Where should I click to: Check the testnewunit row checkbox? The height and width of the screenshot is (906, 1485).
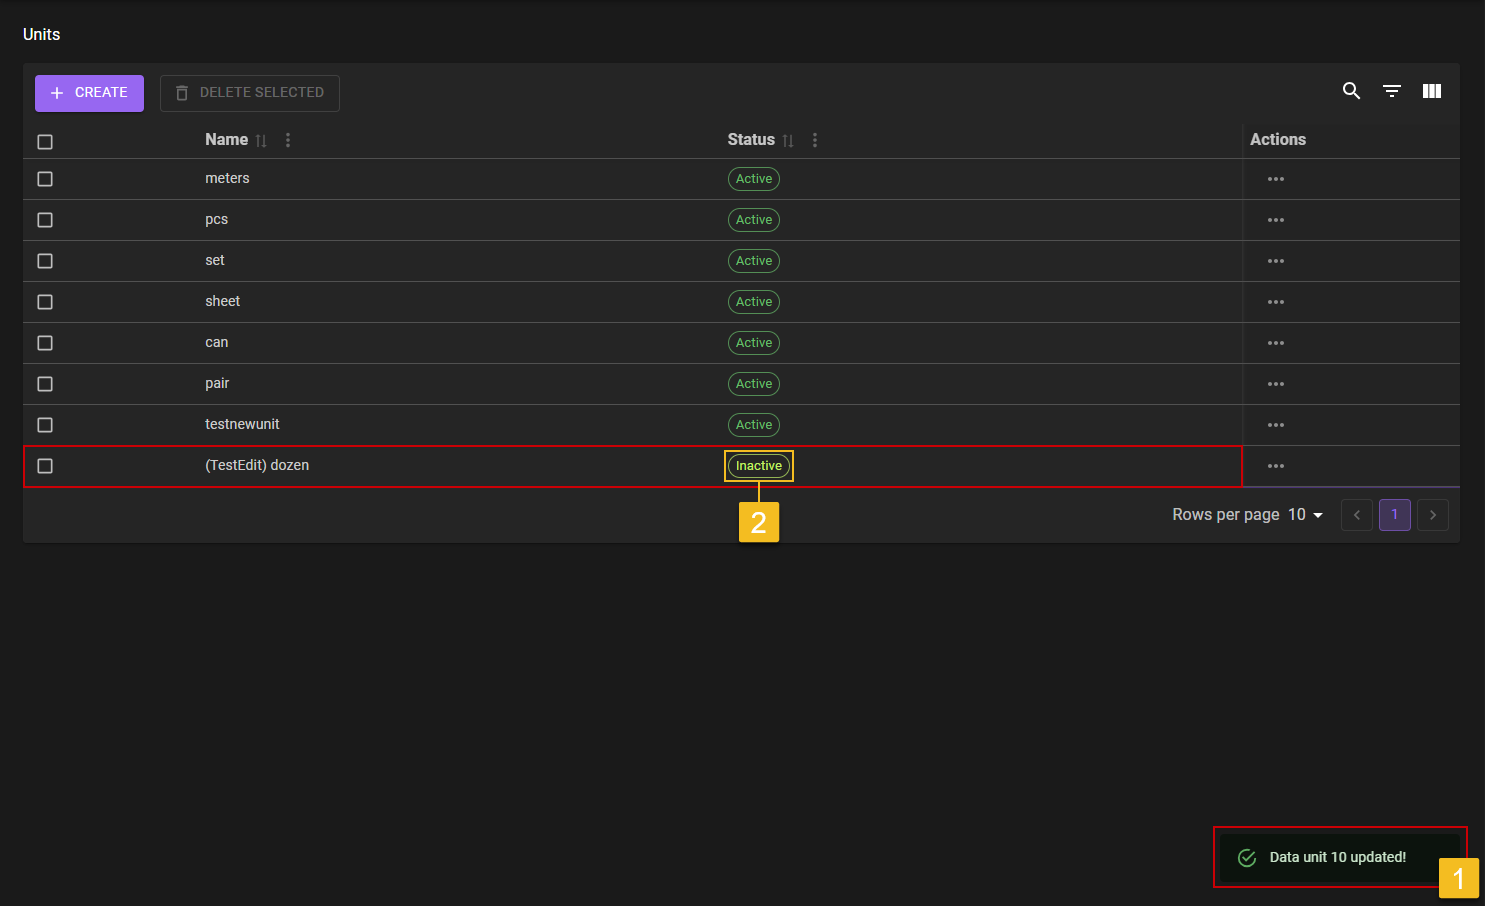coord(45,425)
